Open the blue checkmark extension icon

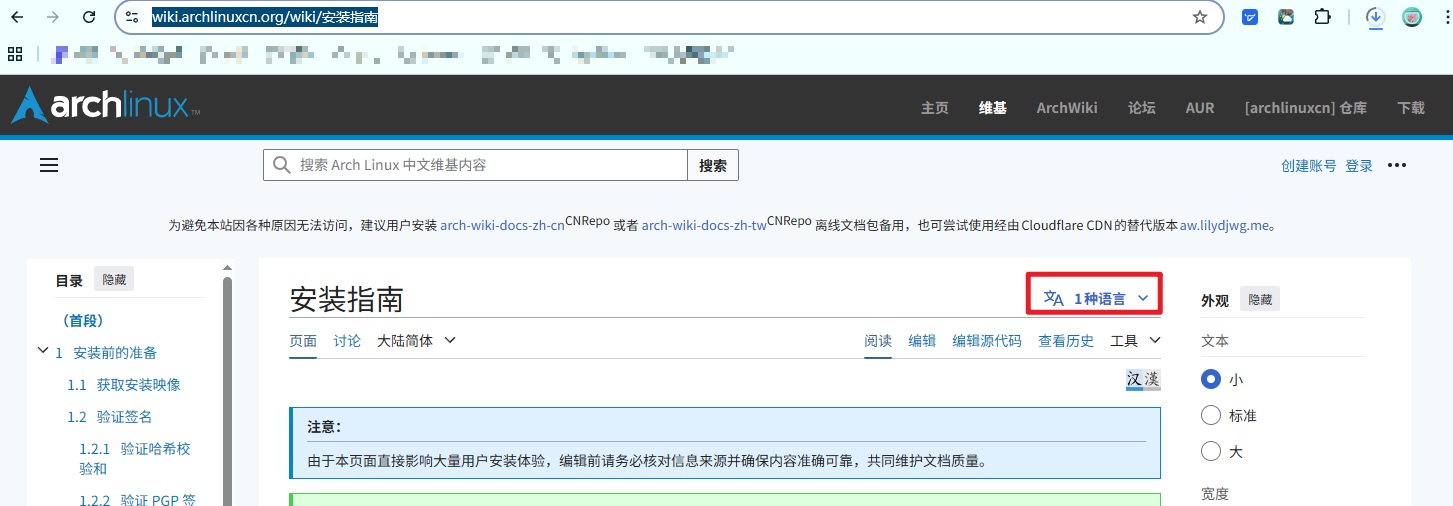click(x=1250, y=17)
